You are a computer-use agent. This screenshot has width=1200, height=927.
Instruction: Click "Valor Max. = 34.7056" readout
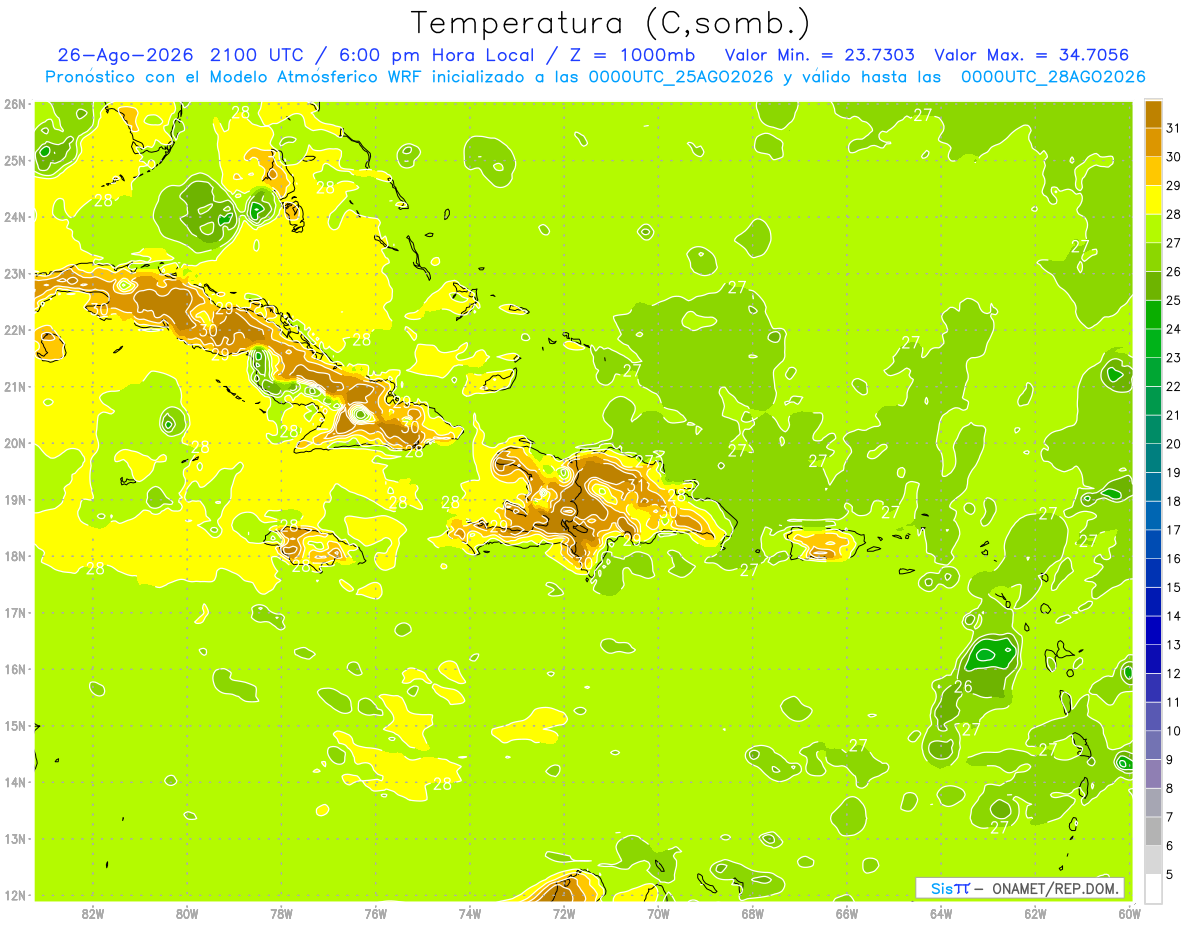tap(1031, 55)
